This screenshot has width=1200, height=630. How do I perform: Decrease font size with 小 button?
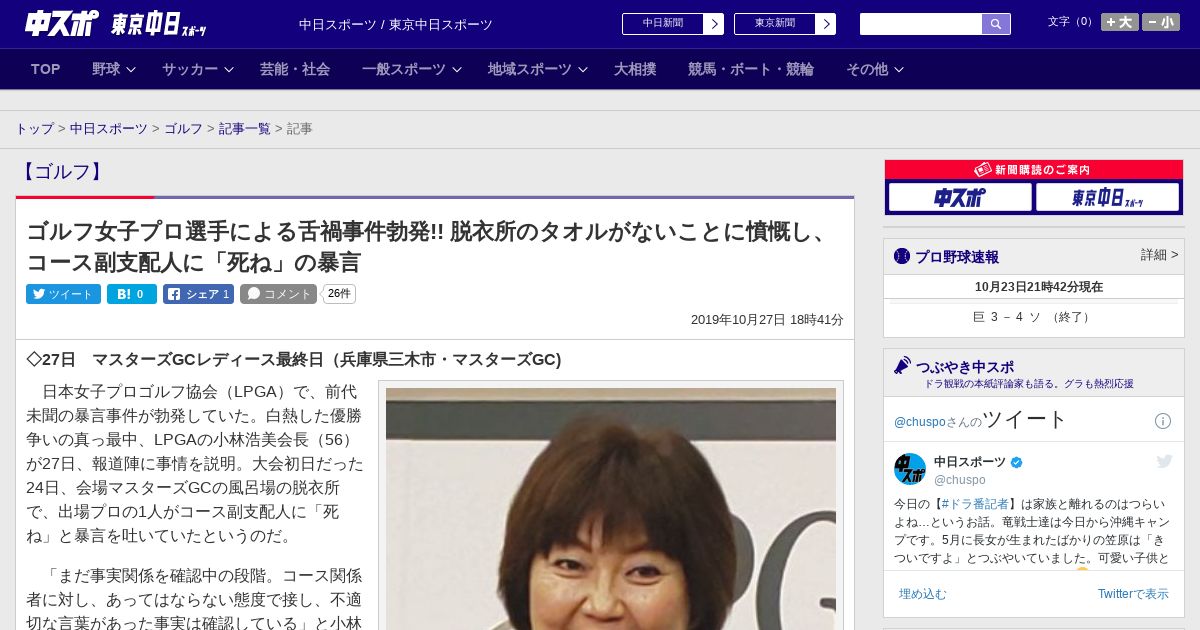pos(1161,22)
